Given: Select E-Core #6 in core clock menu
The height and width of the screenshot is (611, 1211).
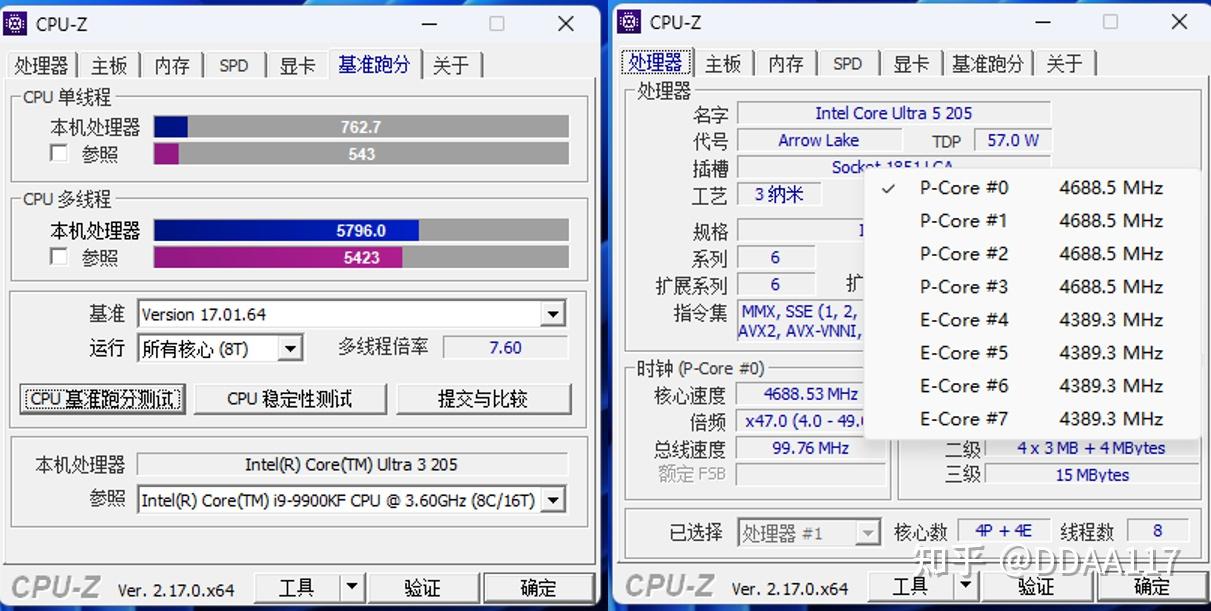Looking at the screenshot, I should click(x=1032, y=386).
